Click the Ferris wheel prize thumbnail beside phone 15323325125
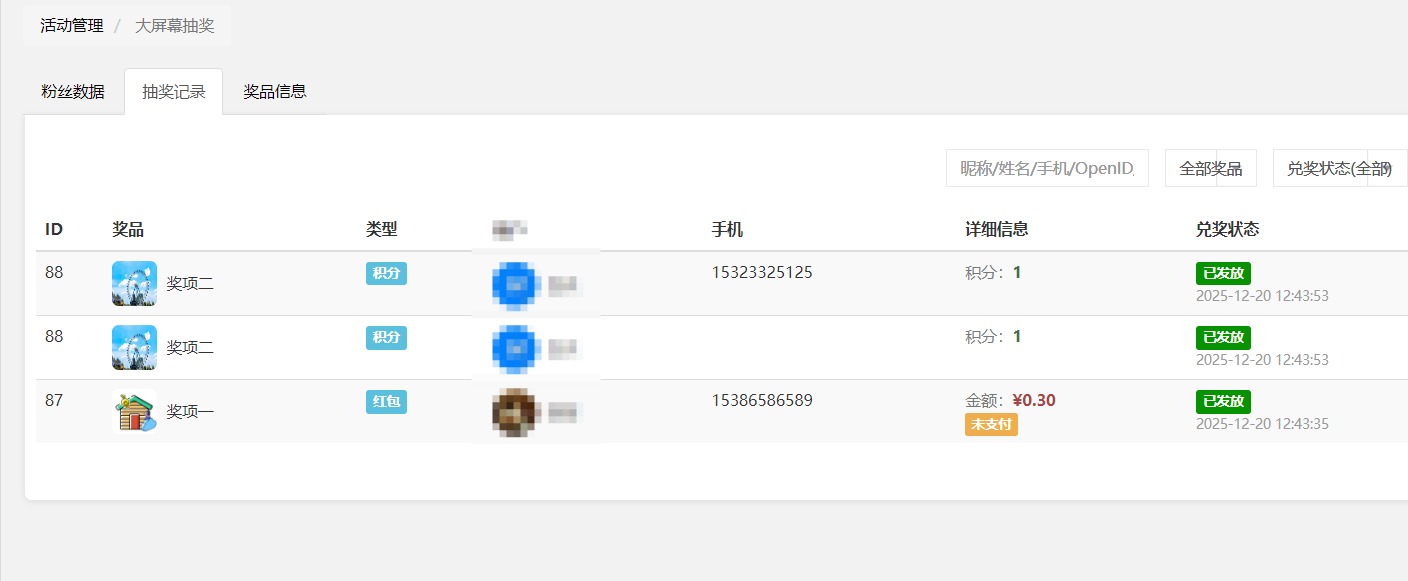The width and height of the screenshot is (1408, 581). click(x=134, y=283)
